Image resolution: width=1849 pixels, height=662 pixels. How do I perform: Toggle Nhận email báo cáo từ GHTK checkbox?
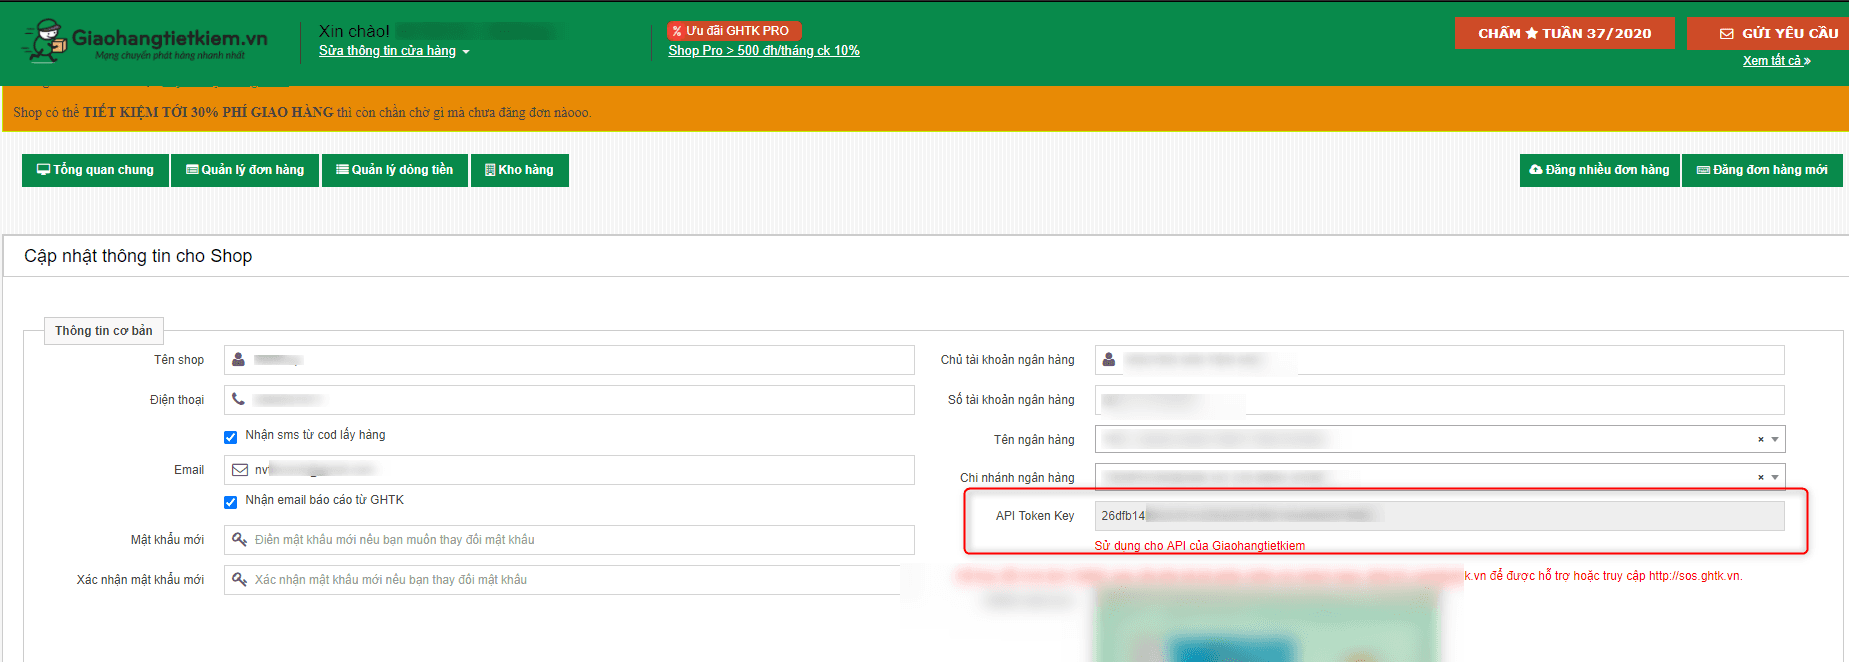tap(231, 502)
